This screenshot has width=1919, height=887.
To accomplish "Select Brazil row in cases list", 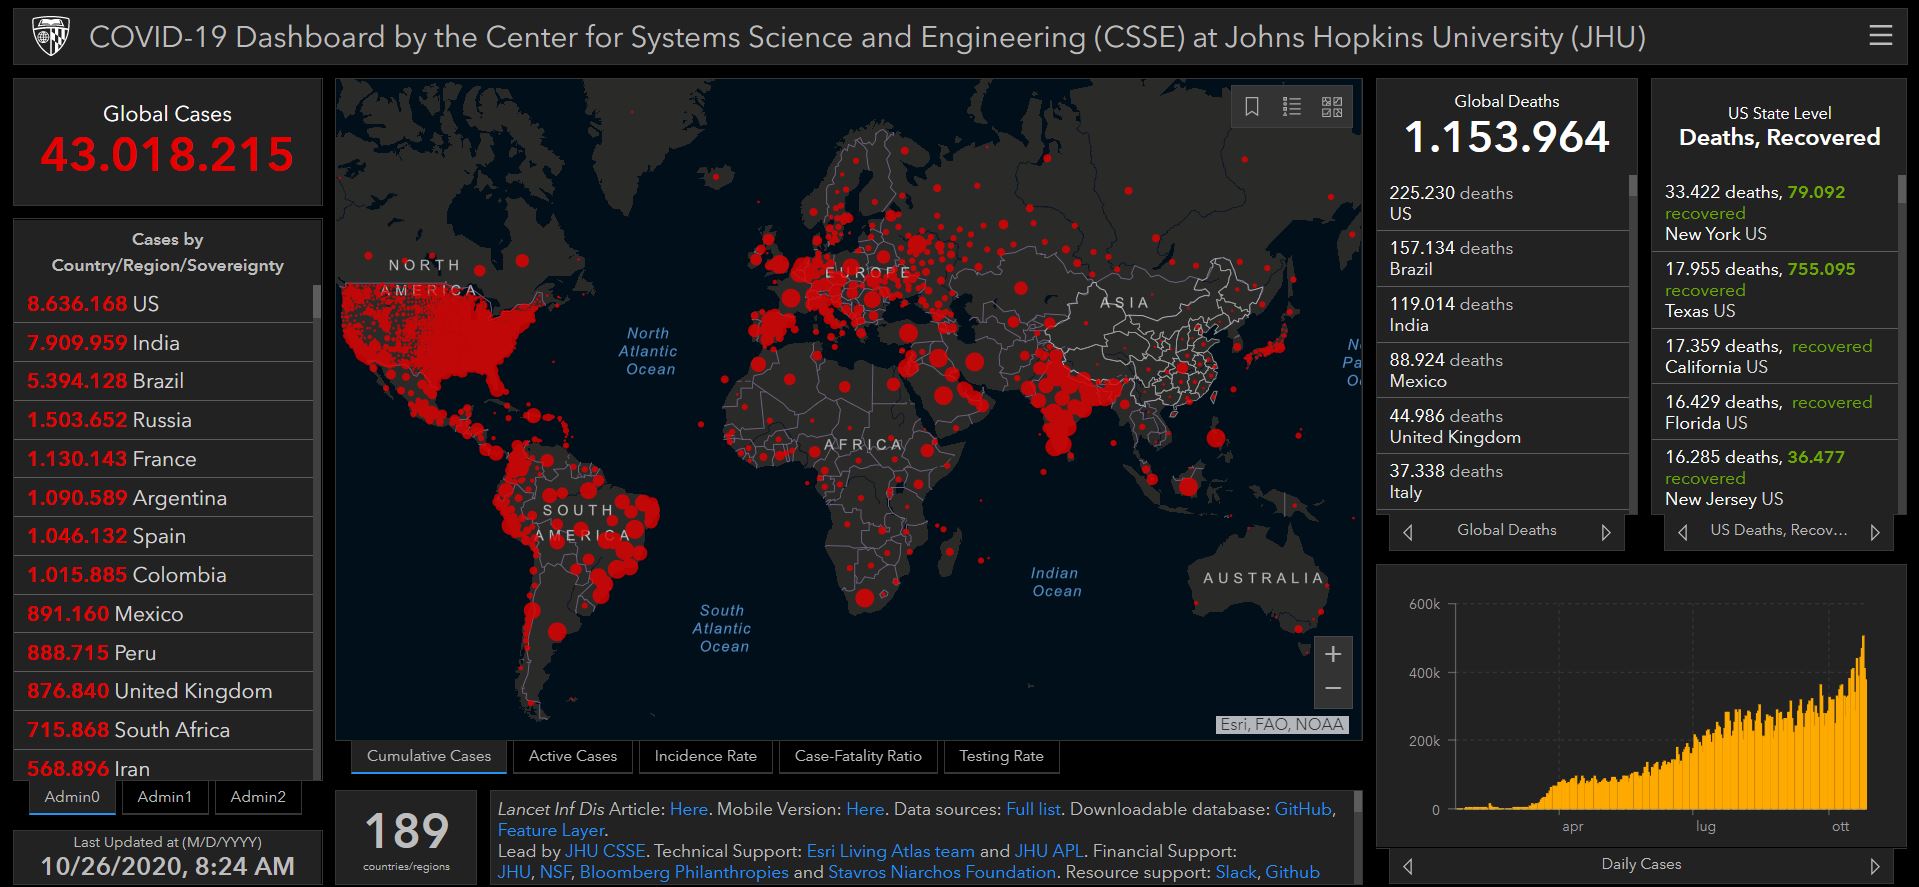I will 163,381.
